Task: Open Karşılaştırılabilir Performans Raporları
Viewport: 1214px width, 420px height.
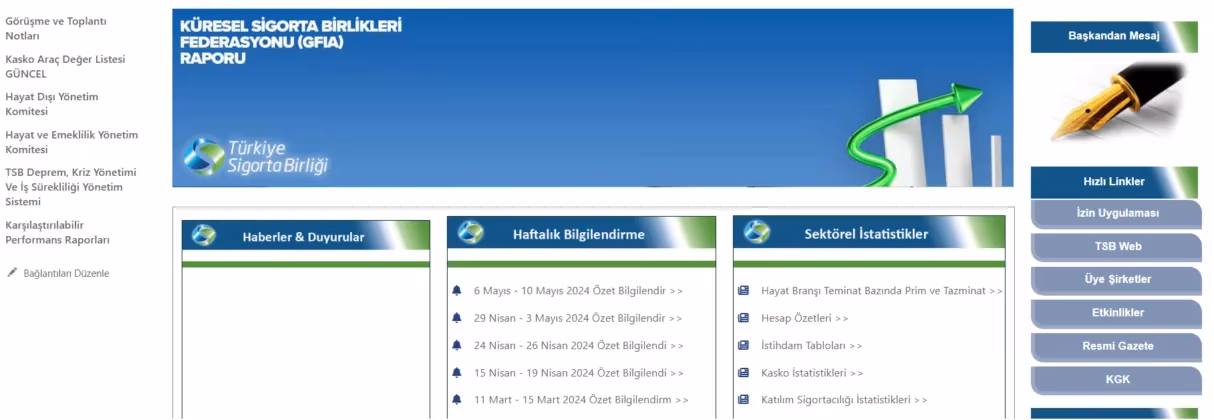Action: [58, 232]
